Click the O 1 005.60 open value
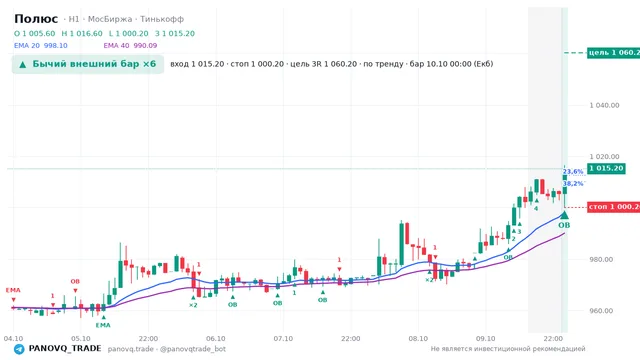 click(35, 33)
